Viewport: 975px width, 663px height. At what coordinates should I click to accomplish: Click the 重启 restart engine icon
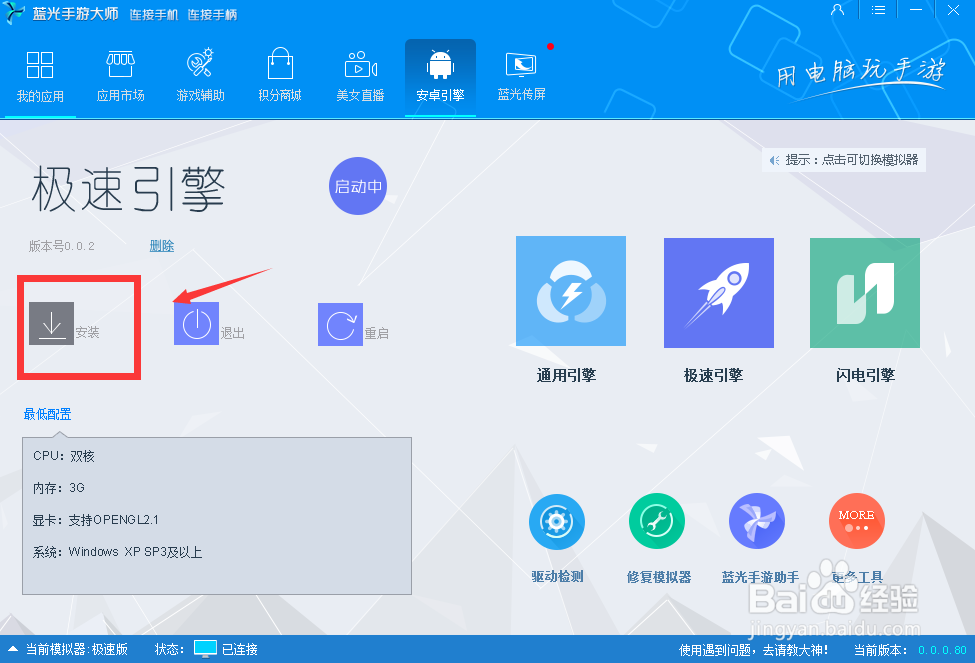(x=340, y=323)
